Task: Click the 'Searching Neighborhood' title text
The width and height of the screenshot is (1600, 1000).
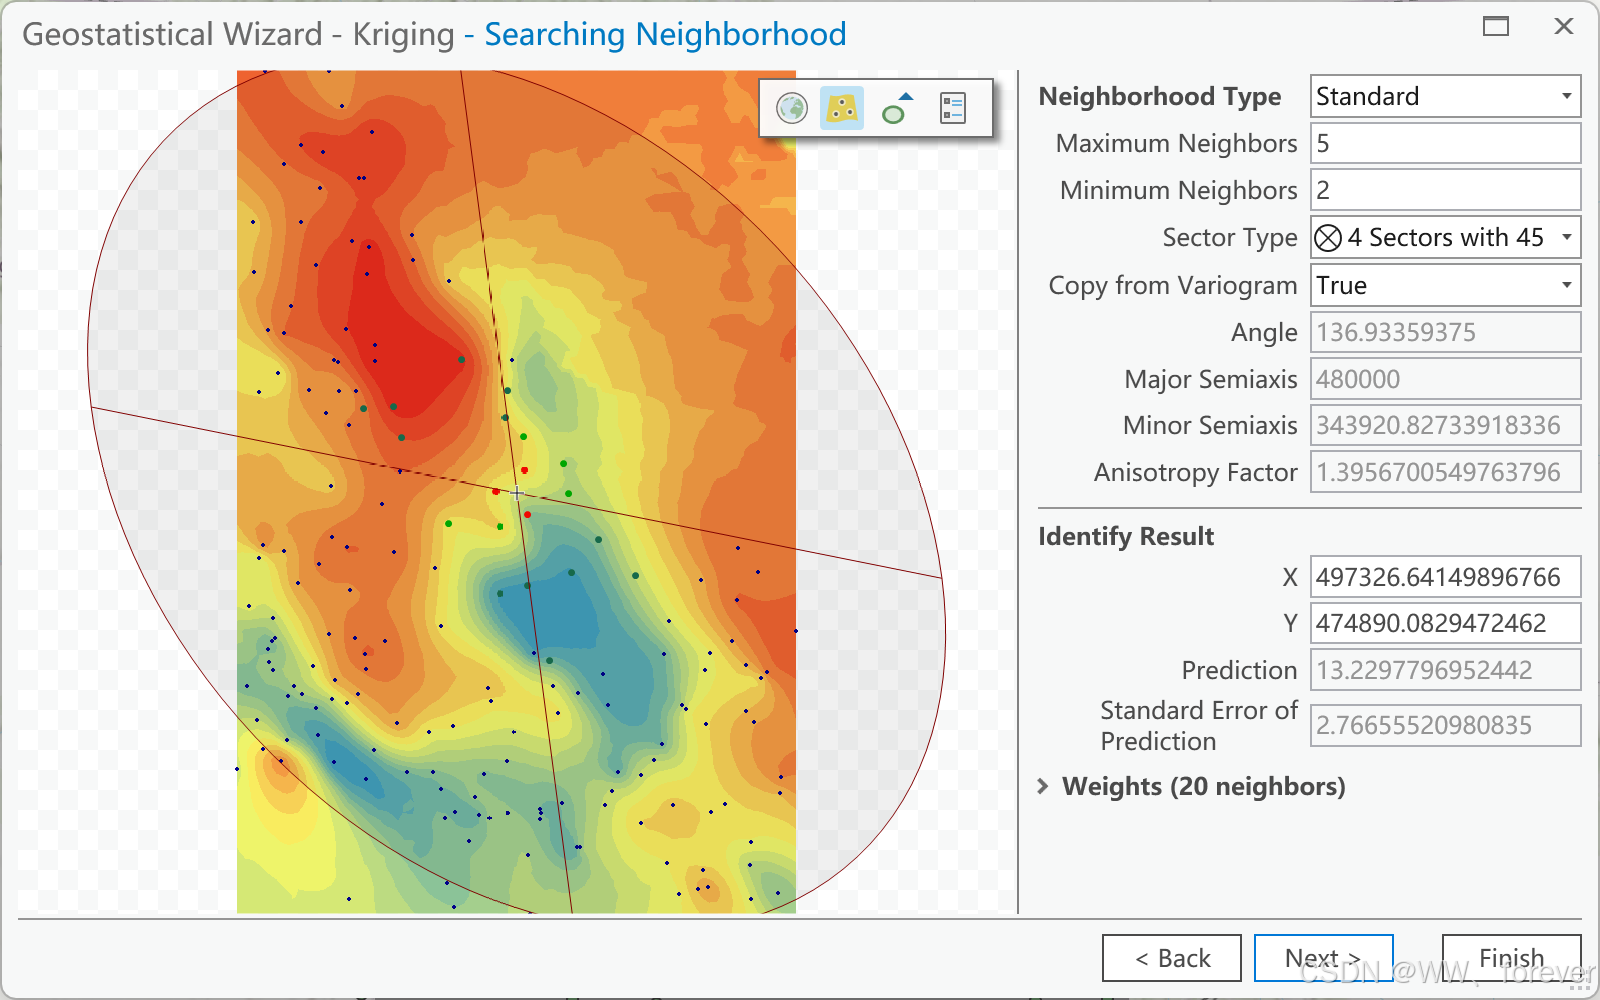Action: click(x=665, y=34)
